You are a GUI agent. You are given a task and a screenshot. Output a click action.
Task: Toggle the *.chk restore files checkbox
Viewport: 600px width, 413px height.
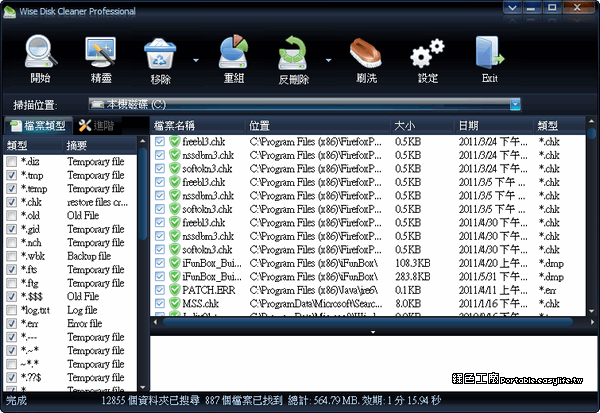(11, 202)
